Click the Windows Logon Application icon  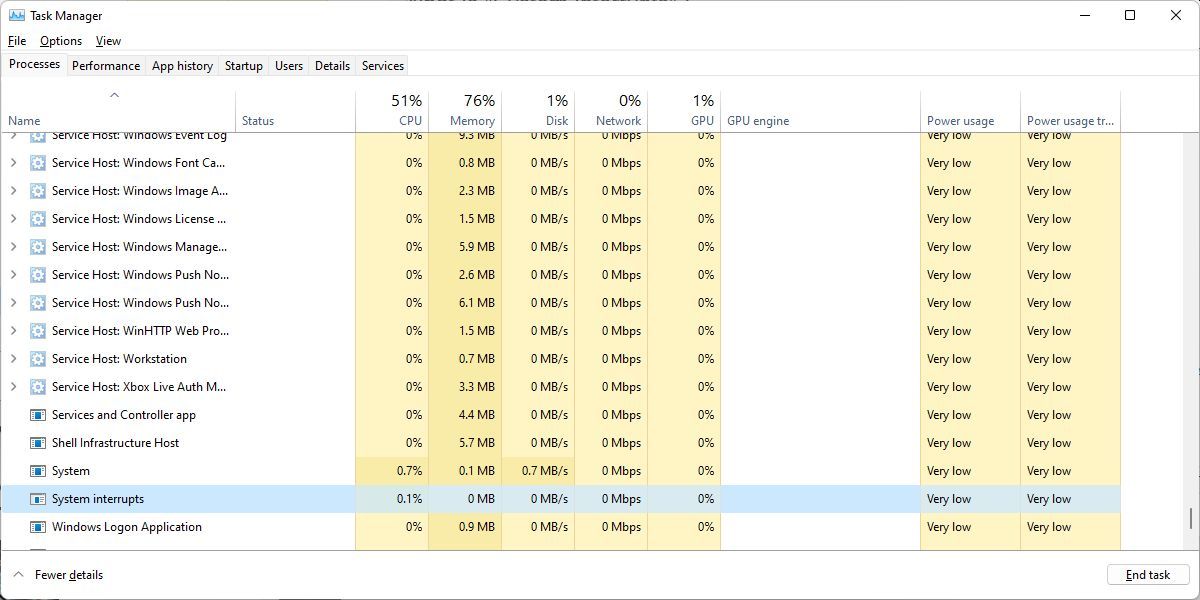pos(38,527)
